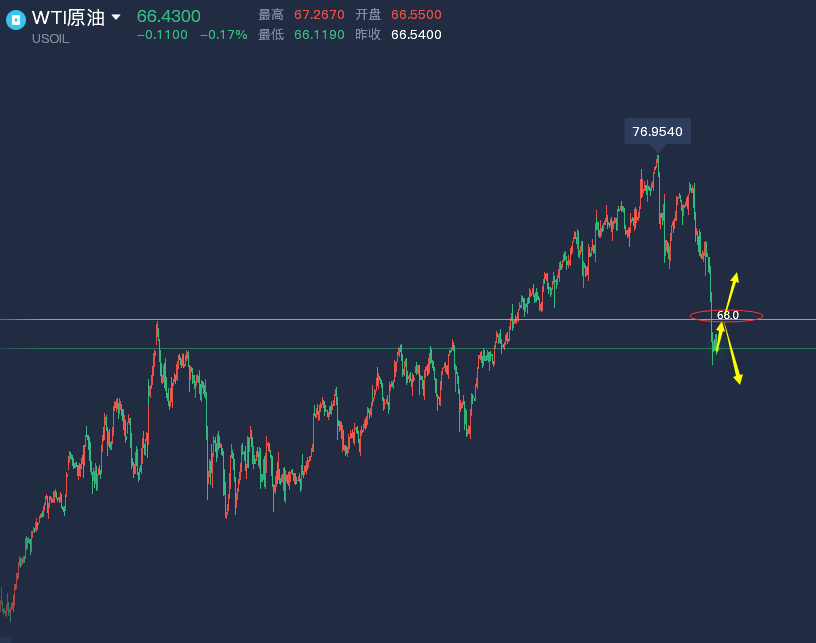Image resolution: width=816 pixels, height=643 pixels.
Task: Click the lowest candlestick at chart's bottom-left
Action: (8, 607)
